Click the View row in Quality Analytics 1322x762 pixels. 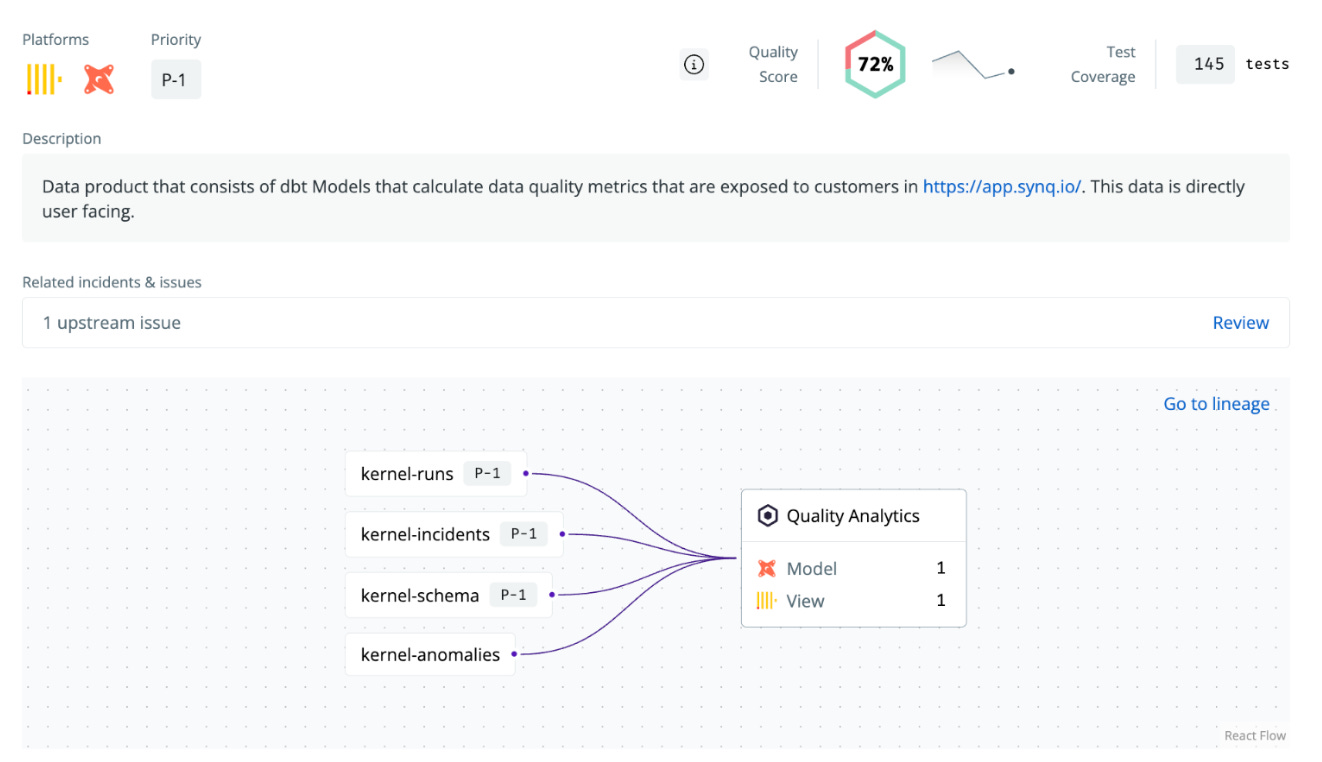coord(853,601)
